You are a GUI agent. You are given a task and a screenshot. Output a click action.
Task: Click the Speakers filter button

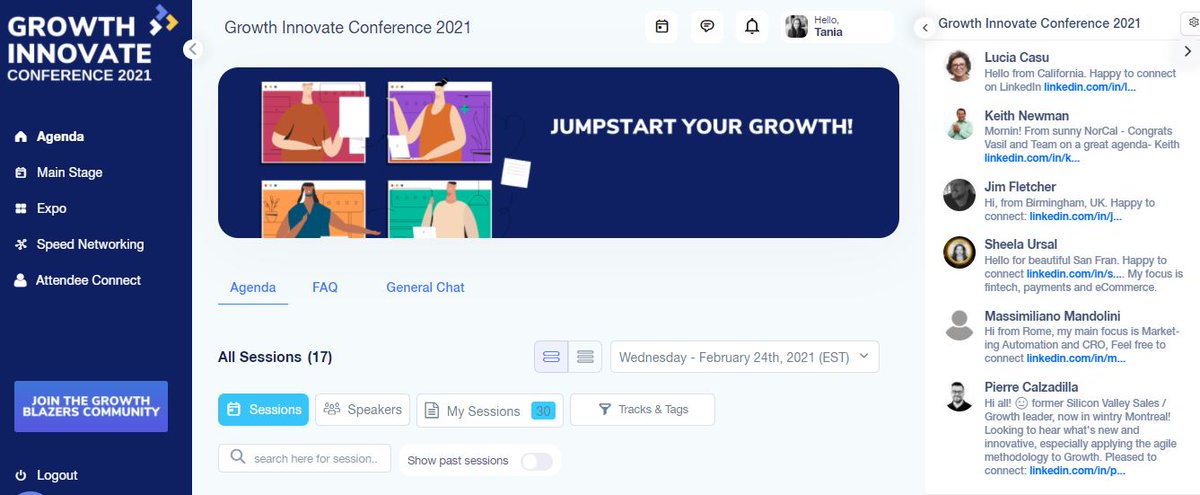point(362,409)
